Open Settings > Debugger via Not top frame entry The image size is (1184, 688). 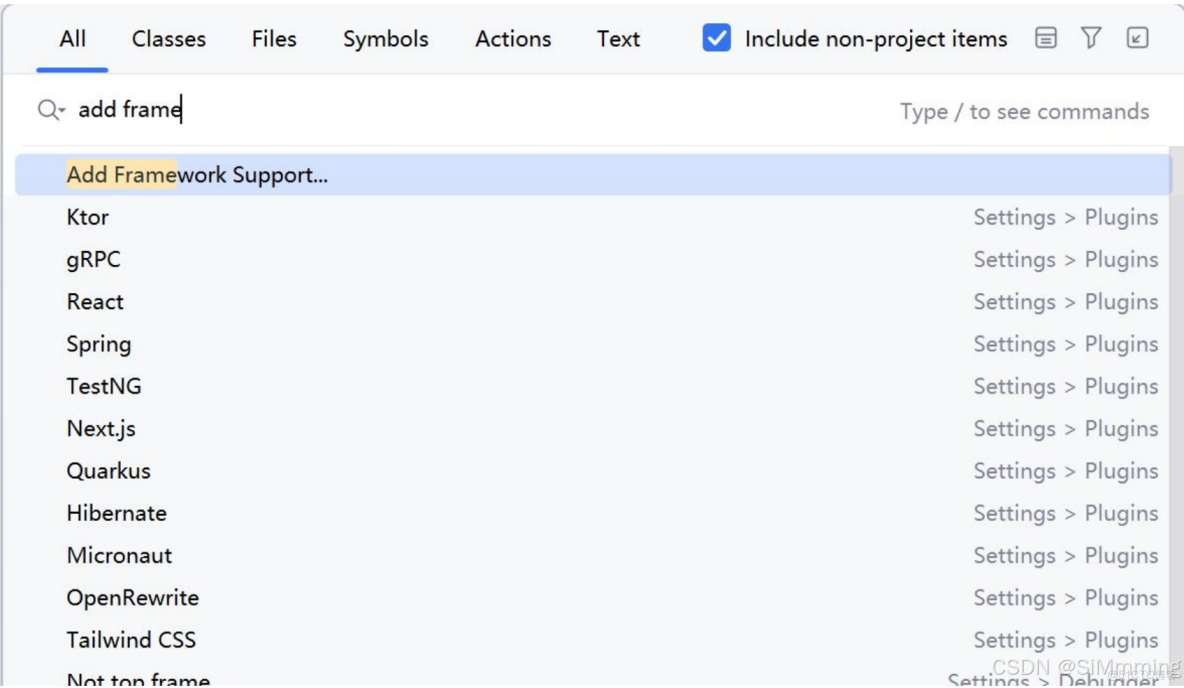(137, 678)
